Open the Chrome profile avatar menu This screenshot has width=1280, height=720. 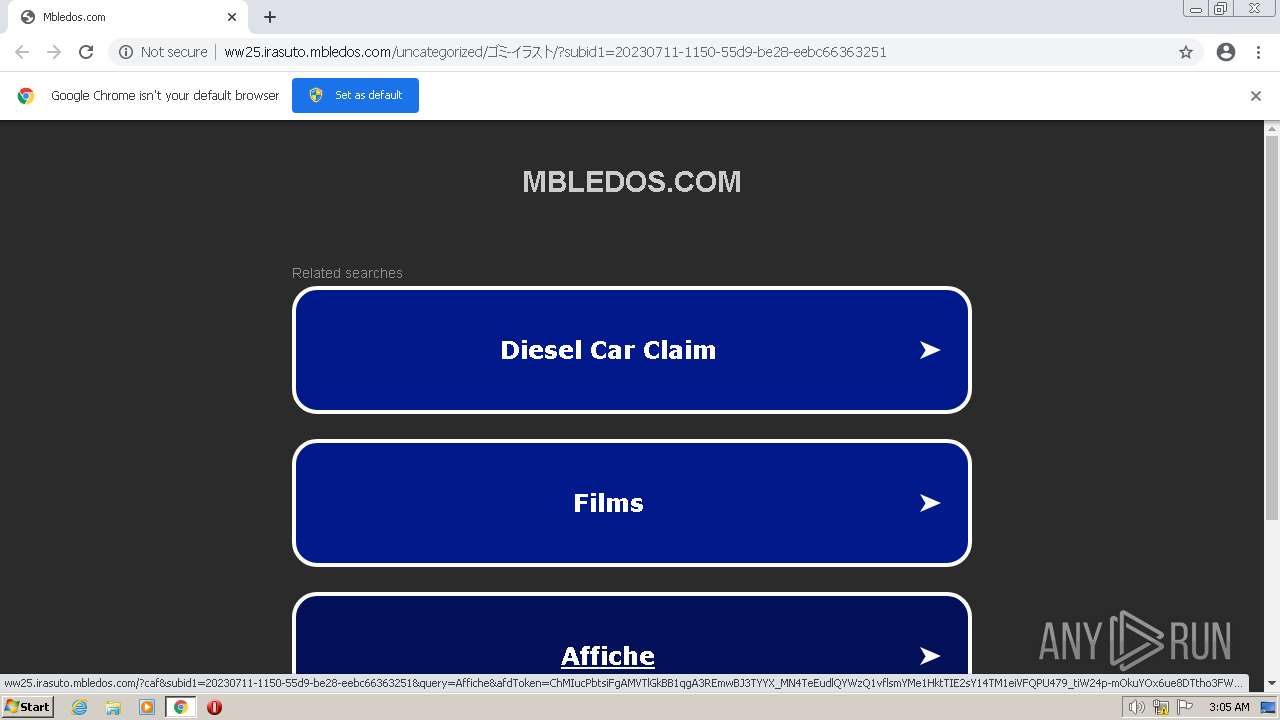click(x=1226, y=52)
